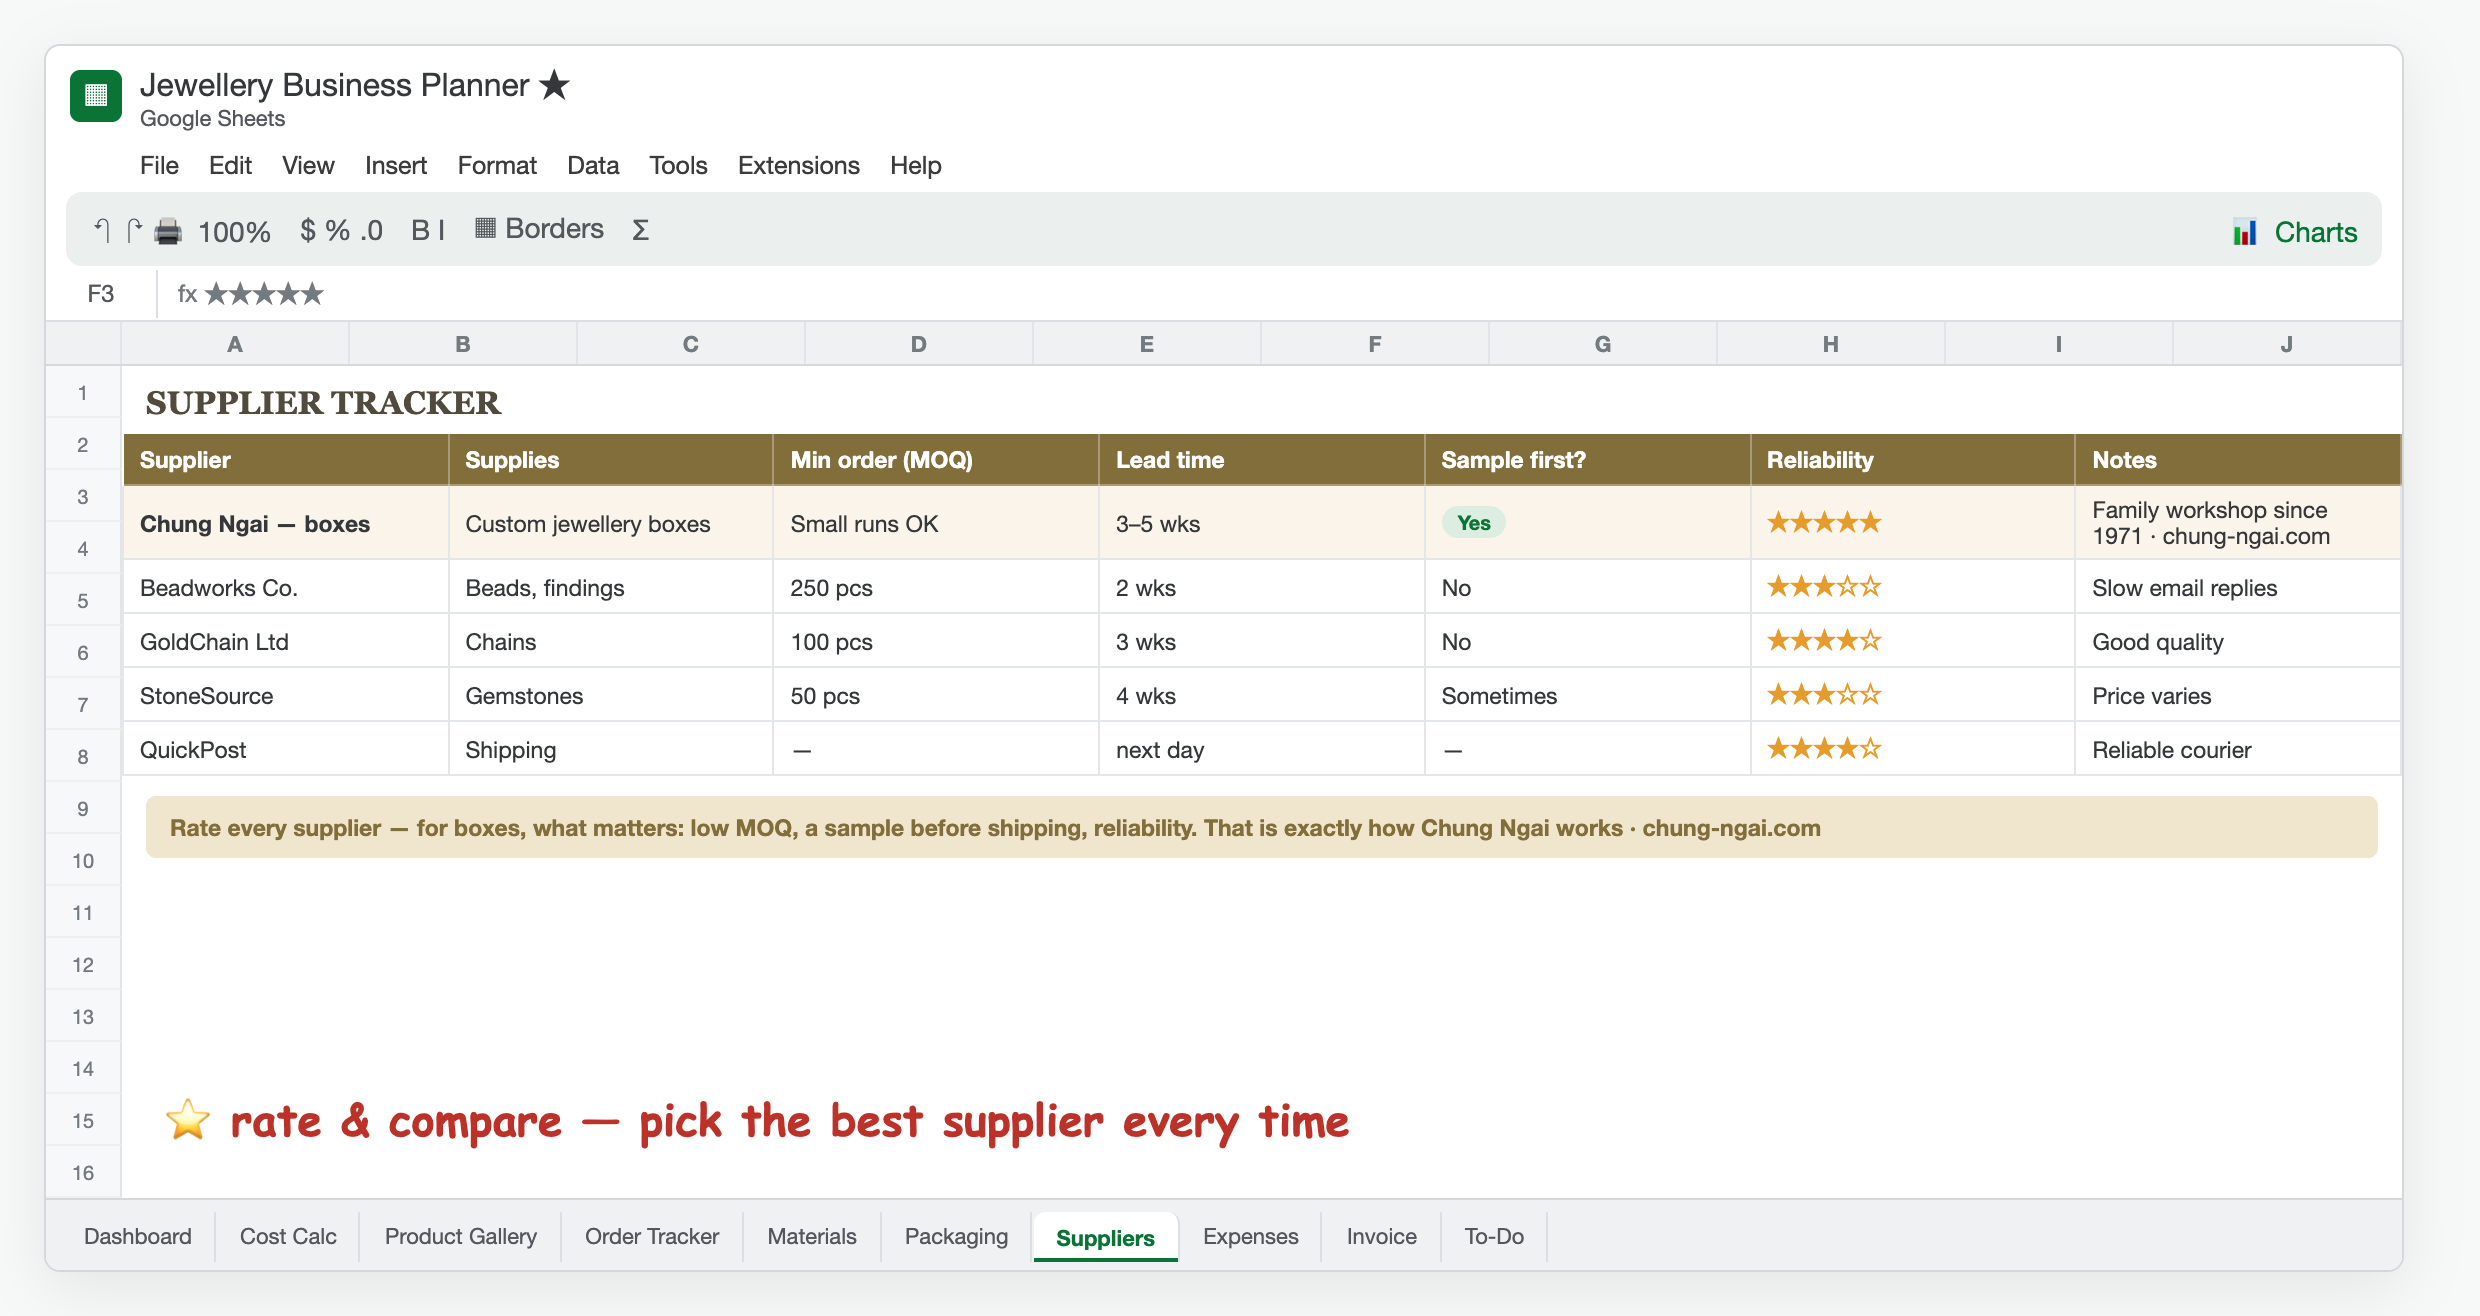Click the 'Reliable courier' cell
The height and width of the screenshot is (1316, 2480).
2238,750
